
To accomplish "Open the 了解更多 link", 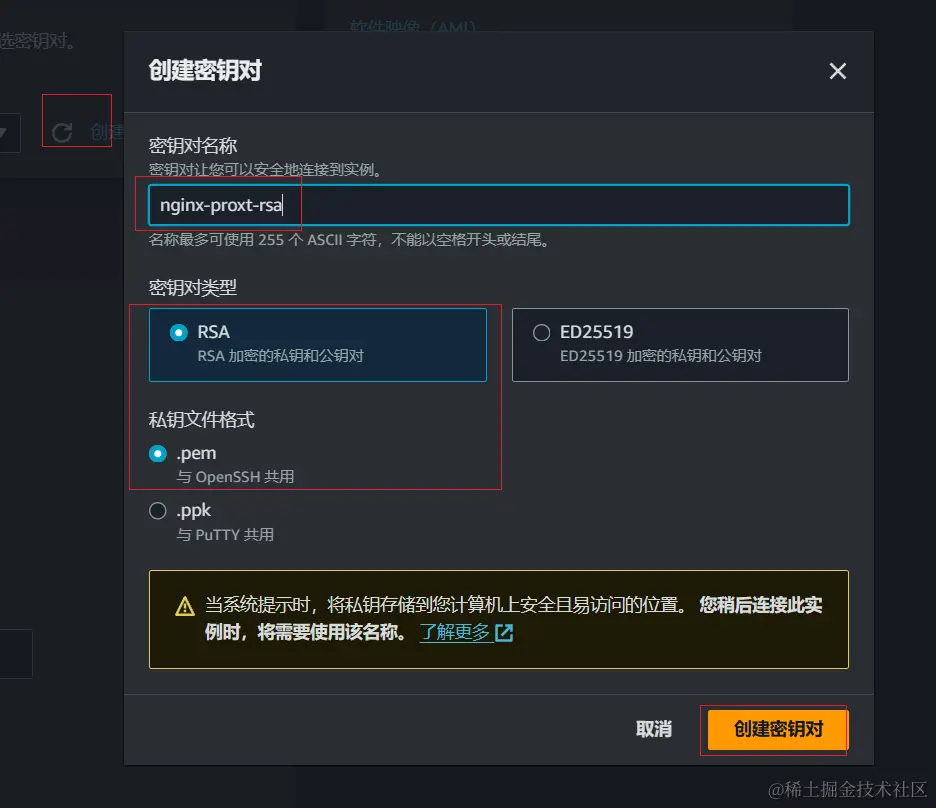I will click(x=454, y=632).
